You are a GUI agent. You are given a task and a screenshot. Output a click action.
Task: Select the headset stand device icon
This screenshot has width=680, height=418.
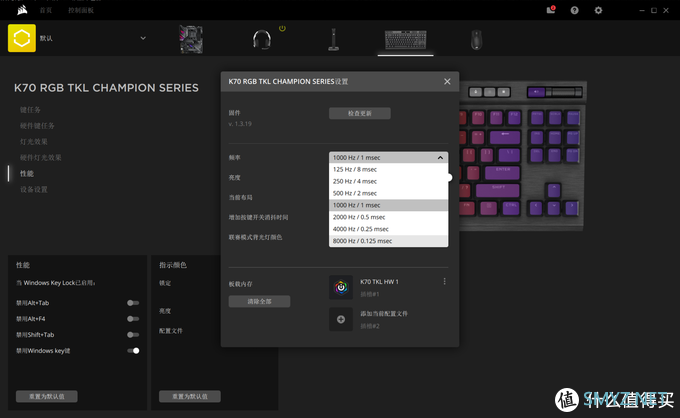pyautogui.click(x=333, y=39)
